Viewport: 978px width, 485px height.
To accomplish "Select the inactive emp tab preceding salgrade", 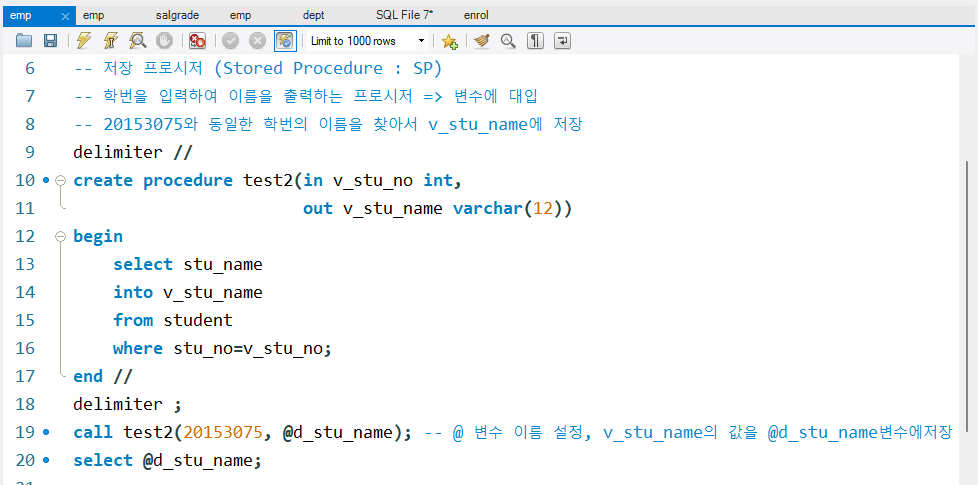I will [94, 16].
